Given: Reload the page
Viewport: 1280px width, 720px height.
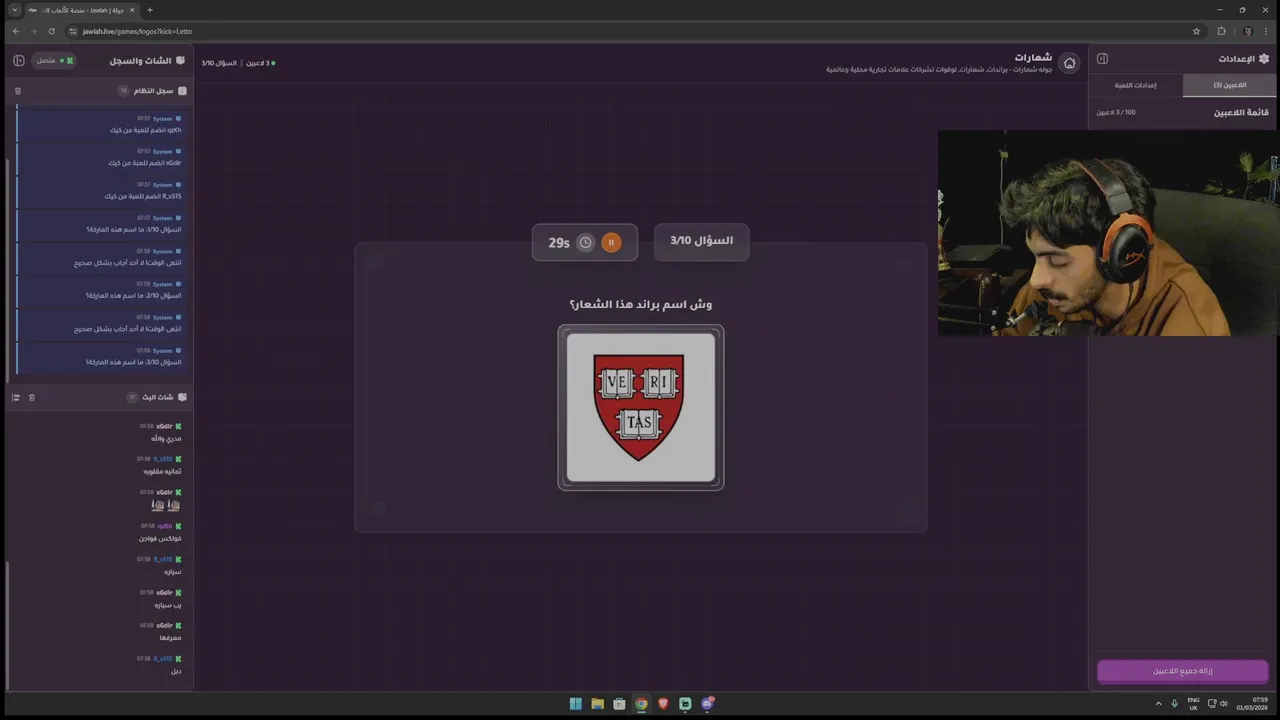Looking at the screenshot, I should pyautogui.click(x=51, y=31).
